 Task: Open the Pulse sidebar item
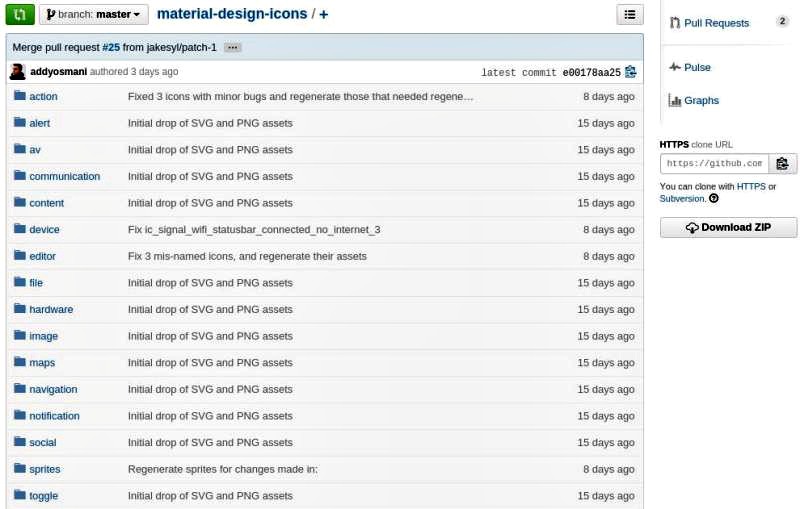(x=697, y=67)
